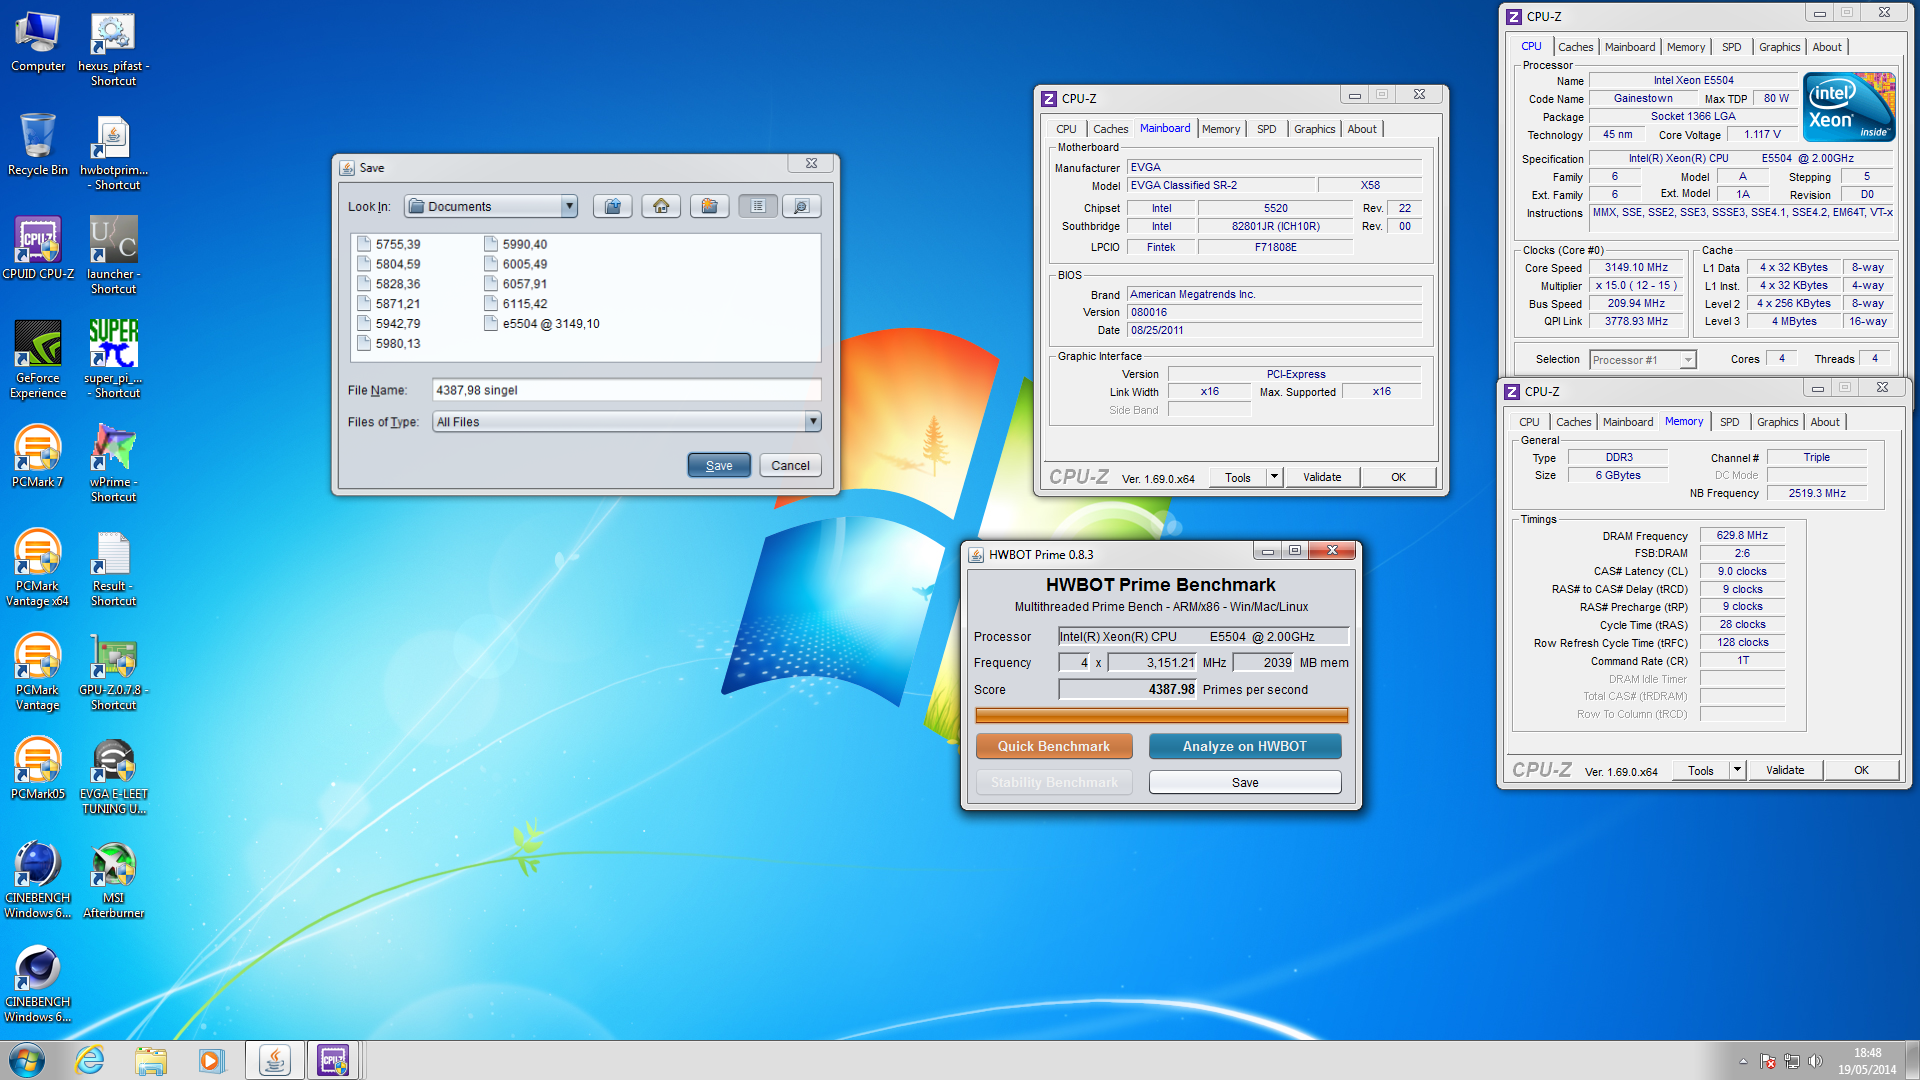Launch PCMark 7 desktop icon
The width and height of the screenshot is (1920, 1080).
38,456
